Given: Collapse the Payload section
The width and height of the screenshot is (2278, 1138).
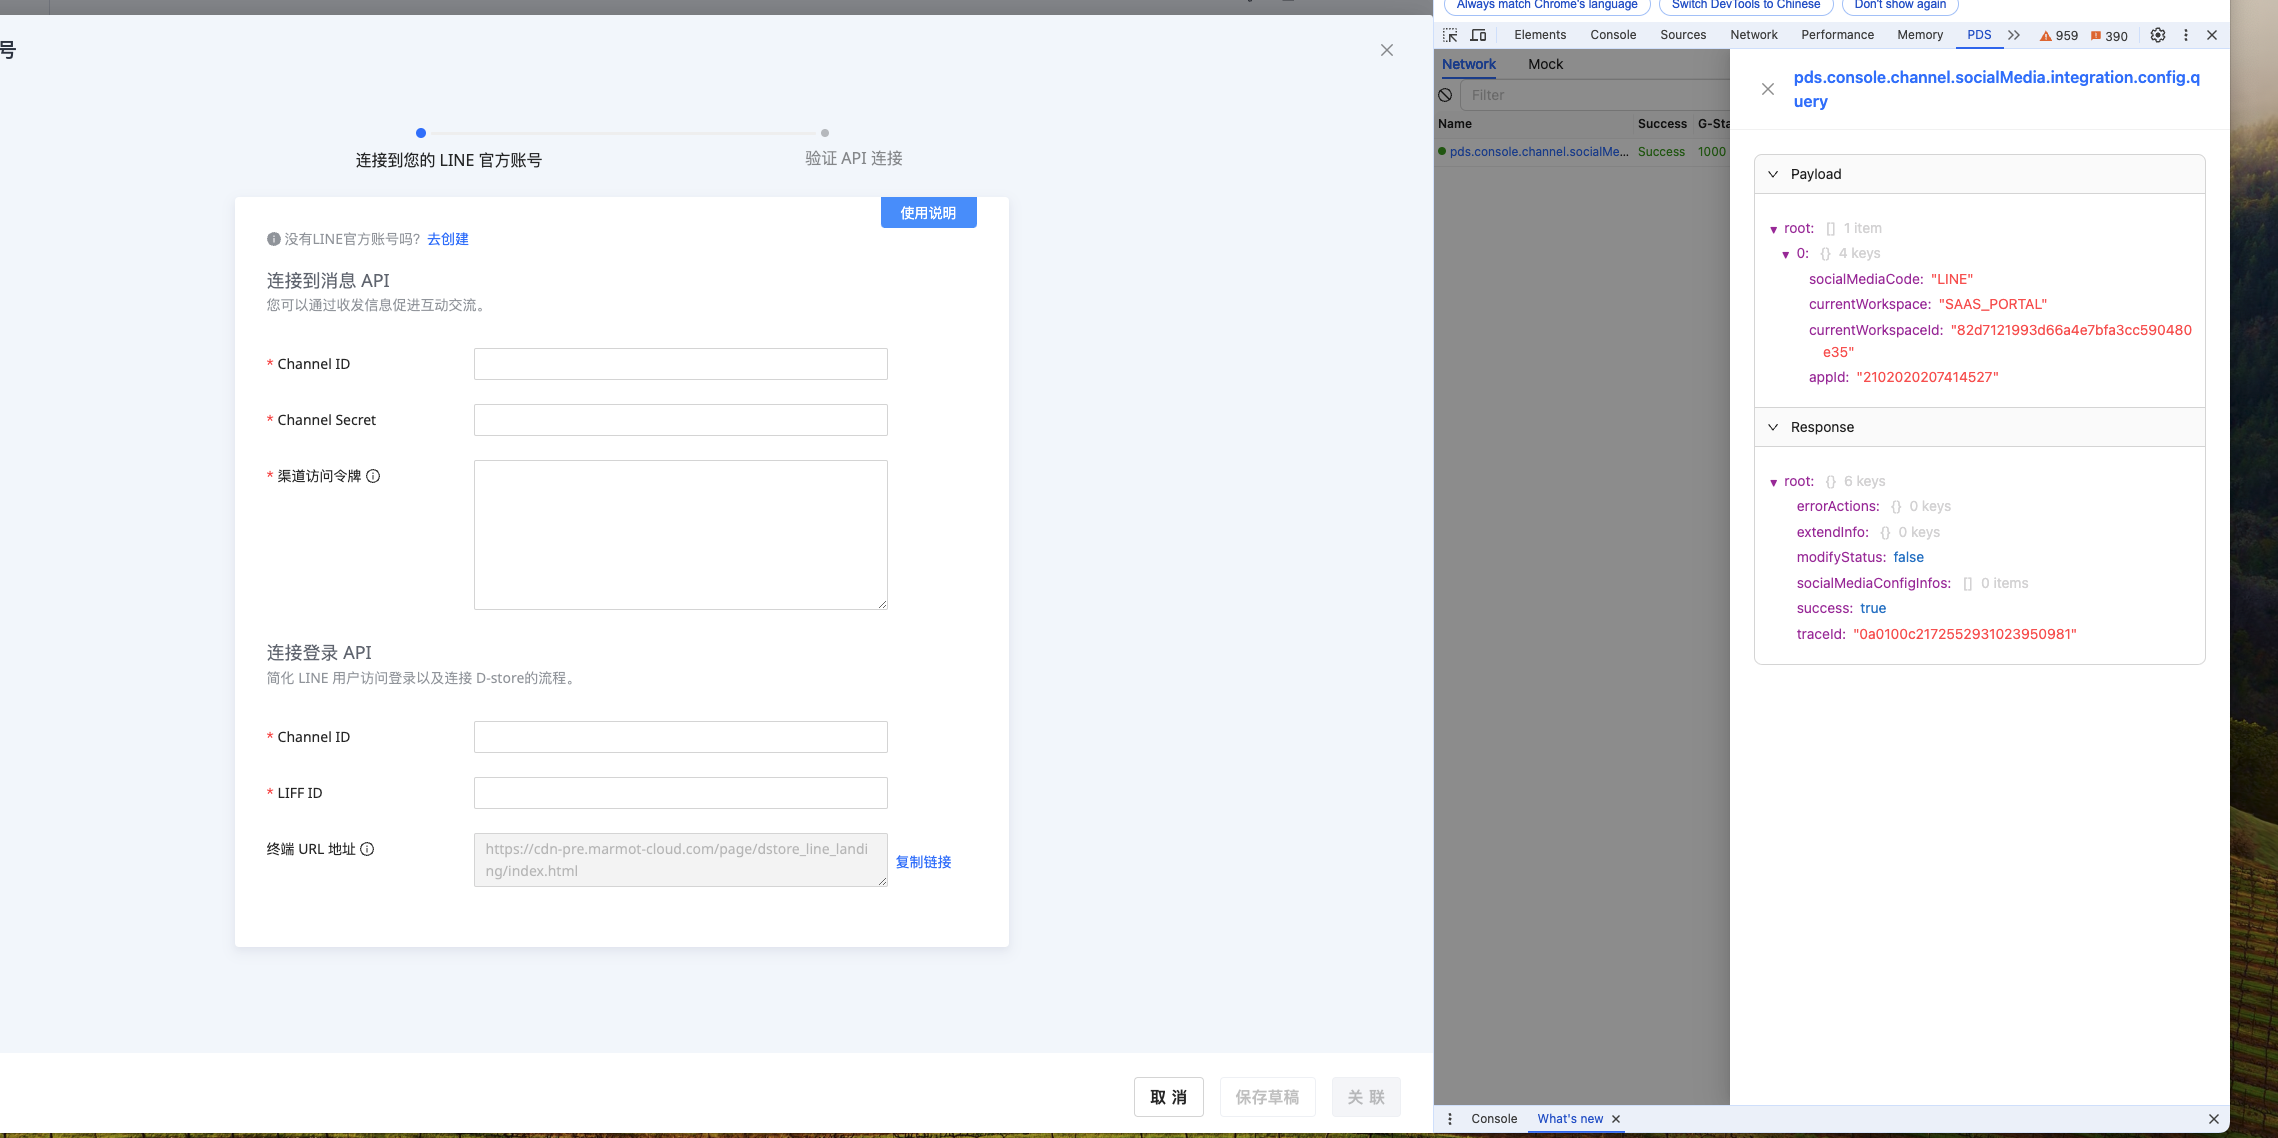Looking at the screenshot, I should tap(1773, 174).
